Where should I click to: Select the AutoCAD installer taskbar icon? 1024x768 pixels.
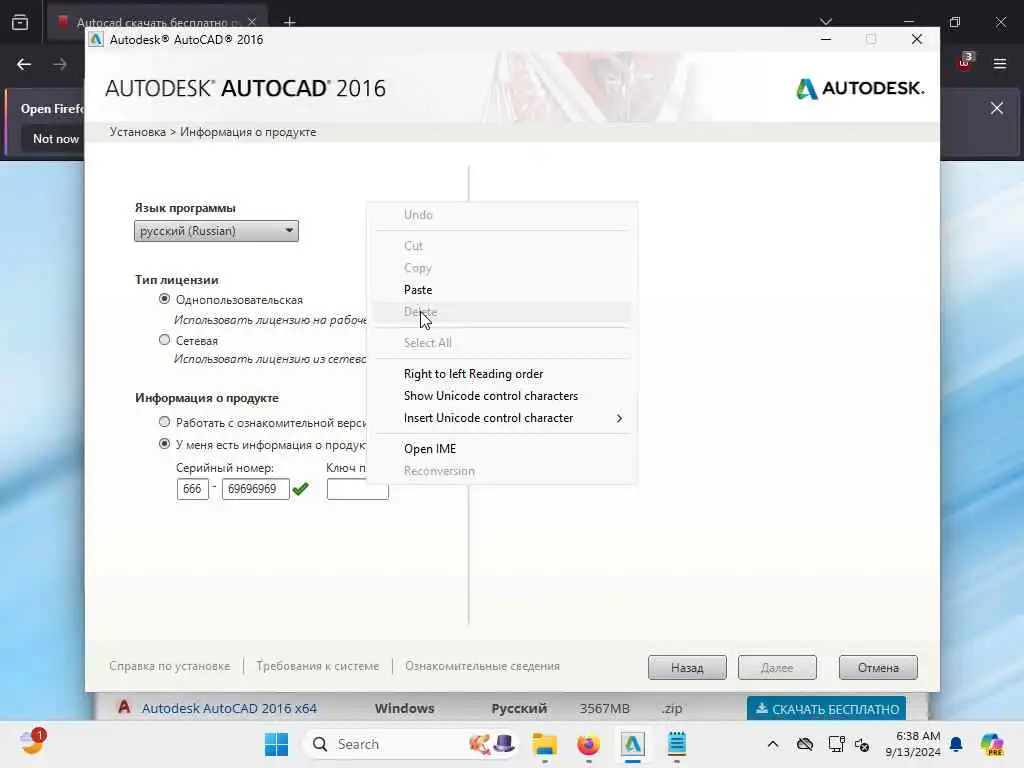pyautogui.click(x=632, y=744)
